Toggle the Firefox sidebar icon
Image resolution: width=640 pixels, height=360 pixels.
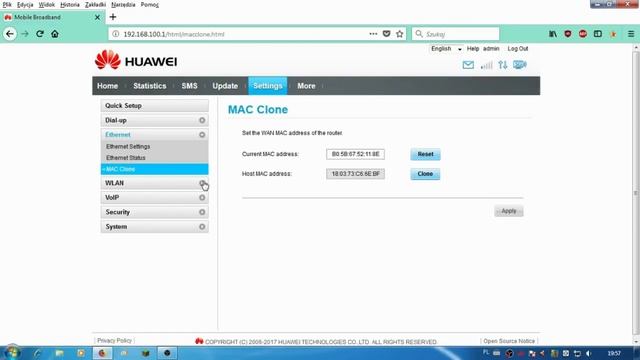tap(598, 34)
